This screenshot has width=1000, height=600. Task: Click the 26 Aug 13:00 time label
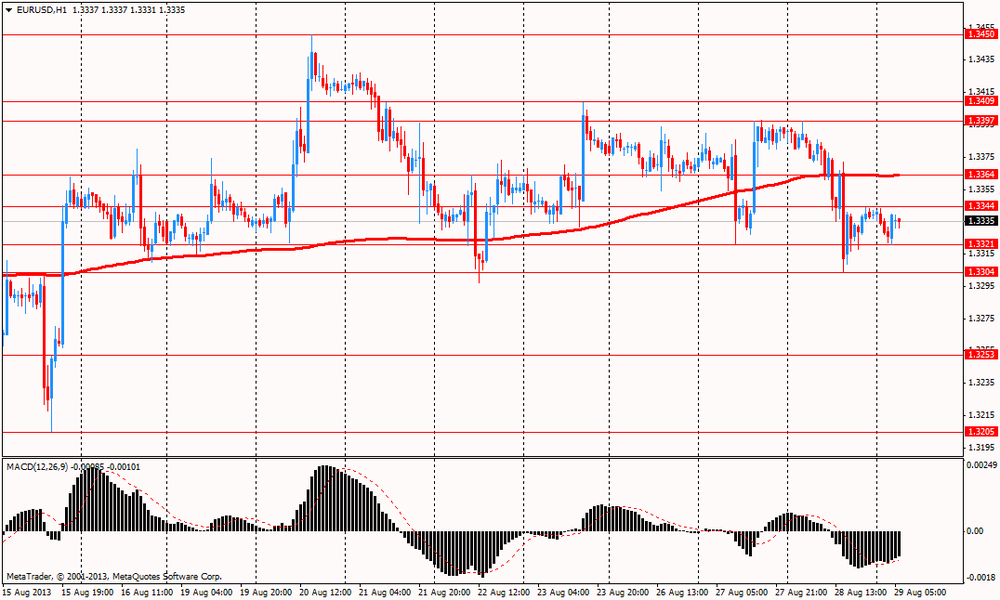pyautogui.click(x=682, y=592)
